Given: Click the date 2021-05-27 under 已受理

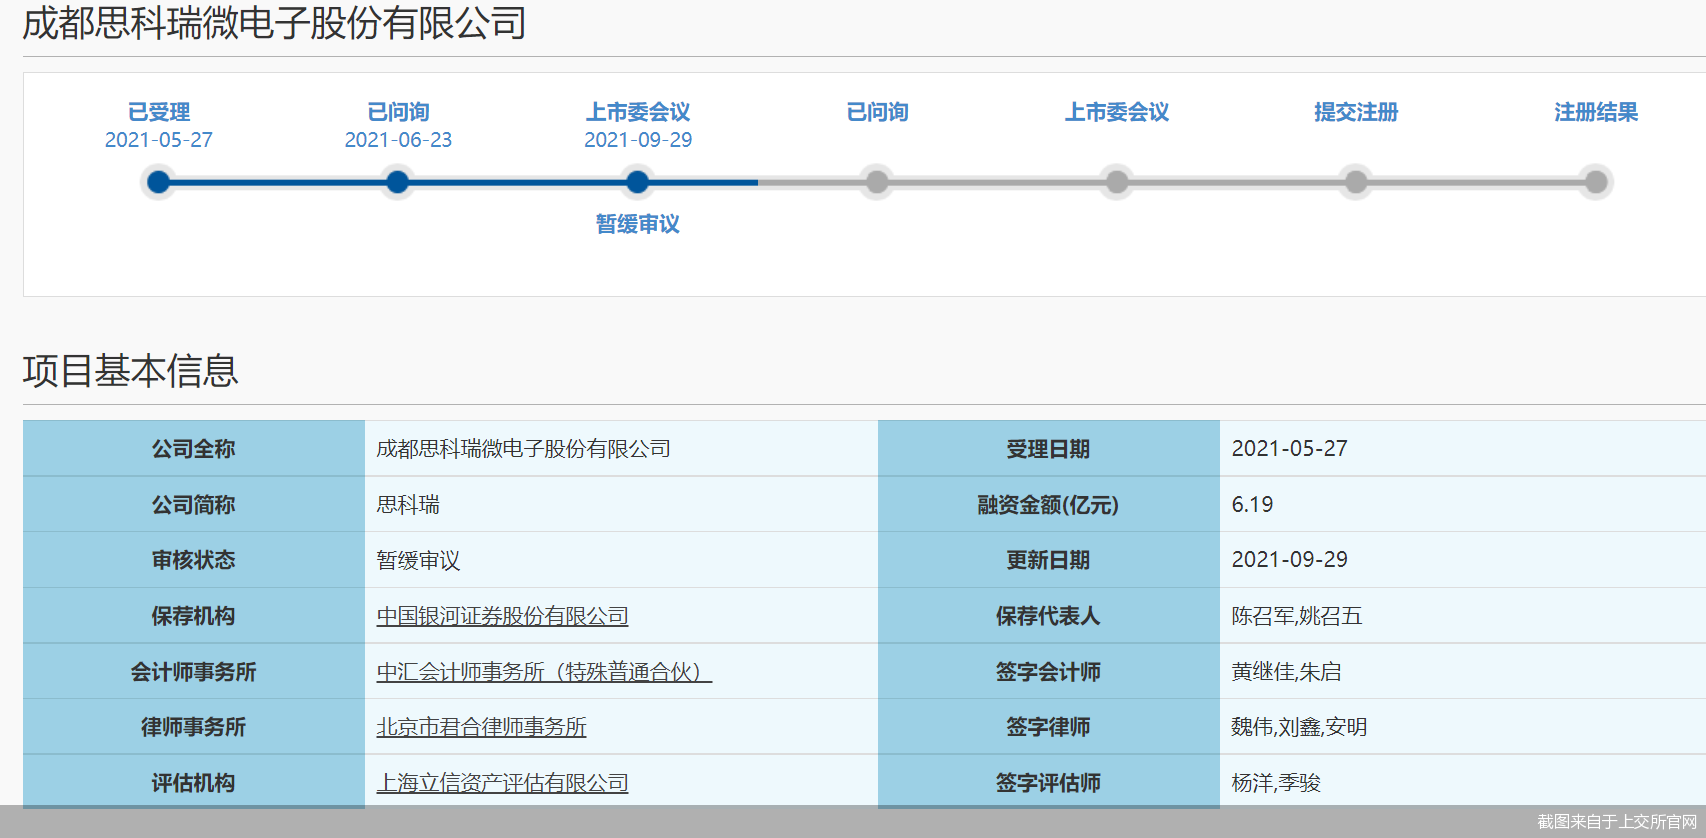Looking at the screenshot, I should (x=159, y=140).
